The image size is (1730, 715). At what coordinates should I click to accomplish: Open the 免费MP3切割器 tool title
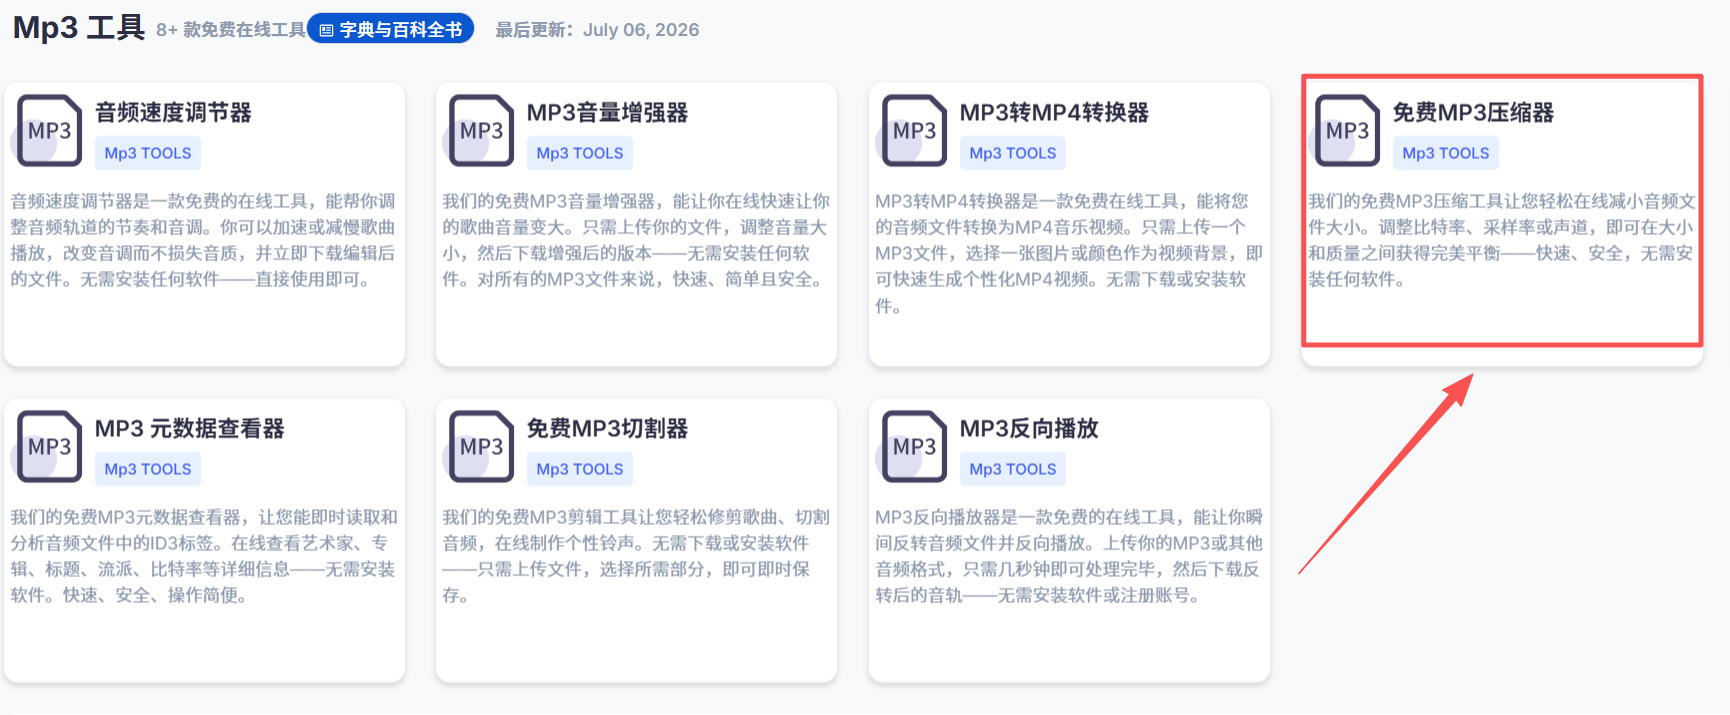pyautogui.click(x=607, y=429)
